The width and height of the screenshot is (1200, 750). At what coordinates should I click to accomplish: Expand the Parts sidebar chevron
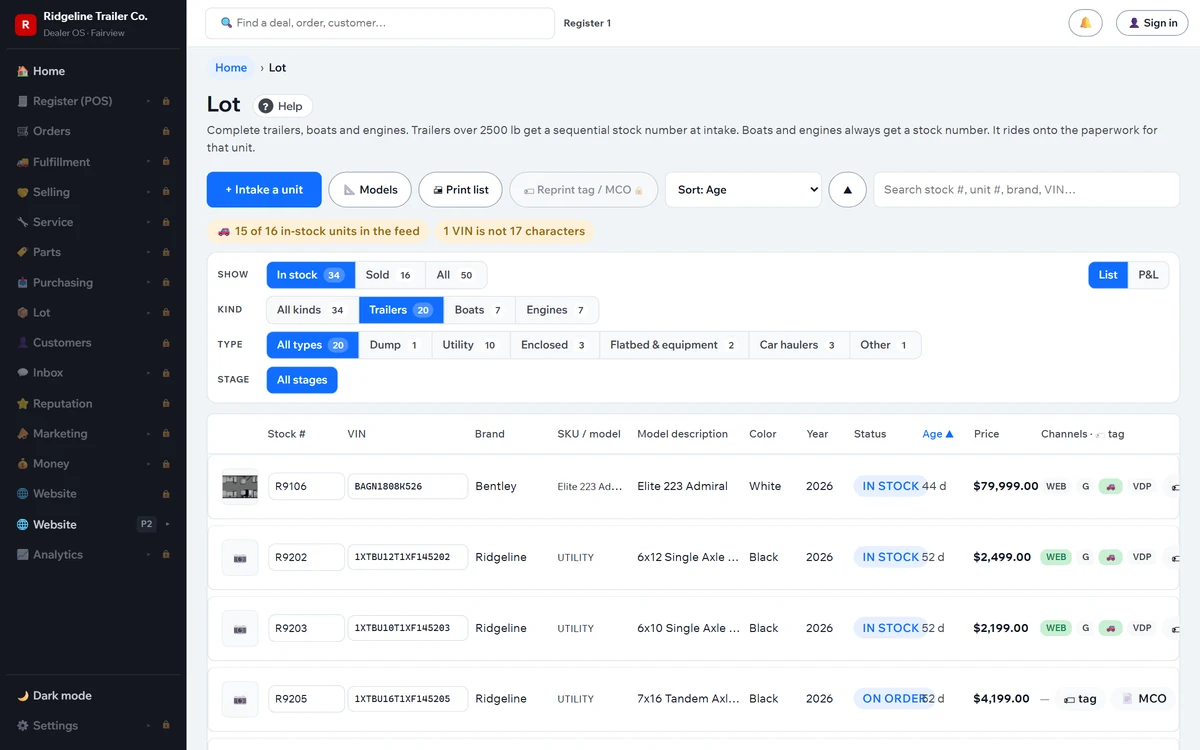point(148,252)
